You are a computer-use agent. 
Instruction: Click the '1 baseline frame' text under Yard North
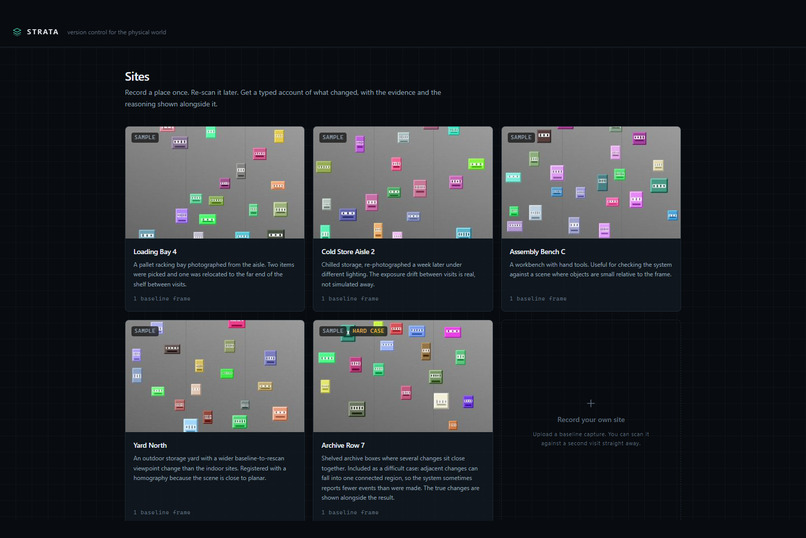[x=162, y=512]
